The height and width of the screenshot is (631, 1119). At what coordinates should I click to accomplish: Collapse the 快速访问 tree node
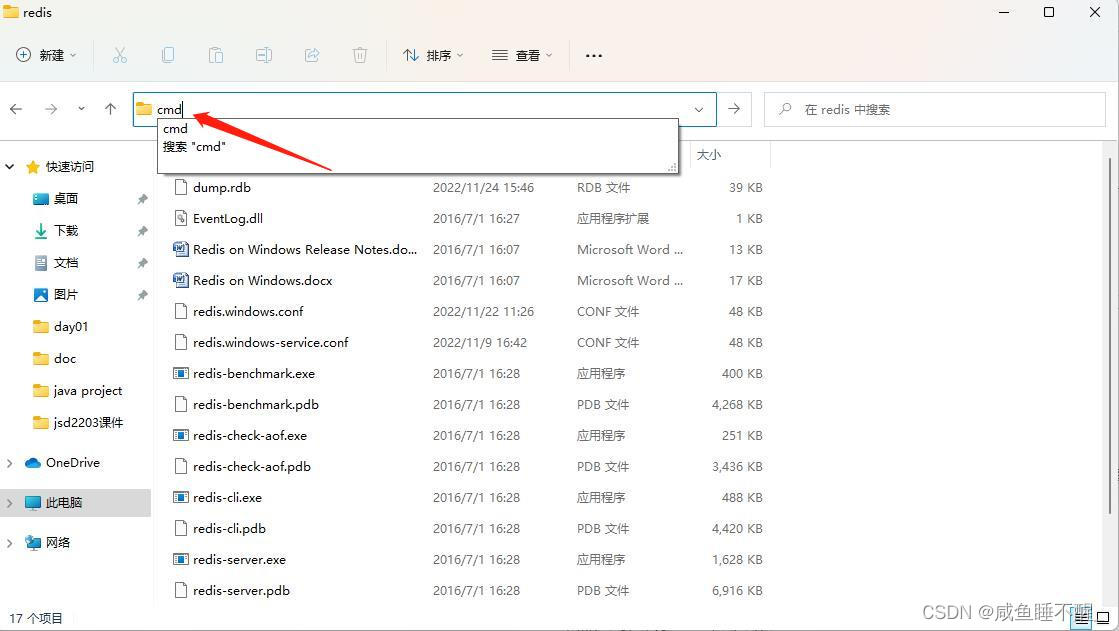[9, 166]
